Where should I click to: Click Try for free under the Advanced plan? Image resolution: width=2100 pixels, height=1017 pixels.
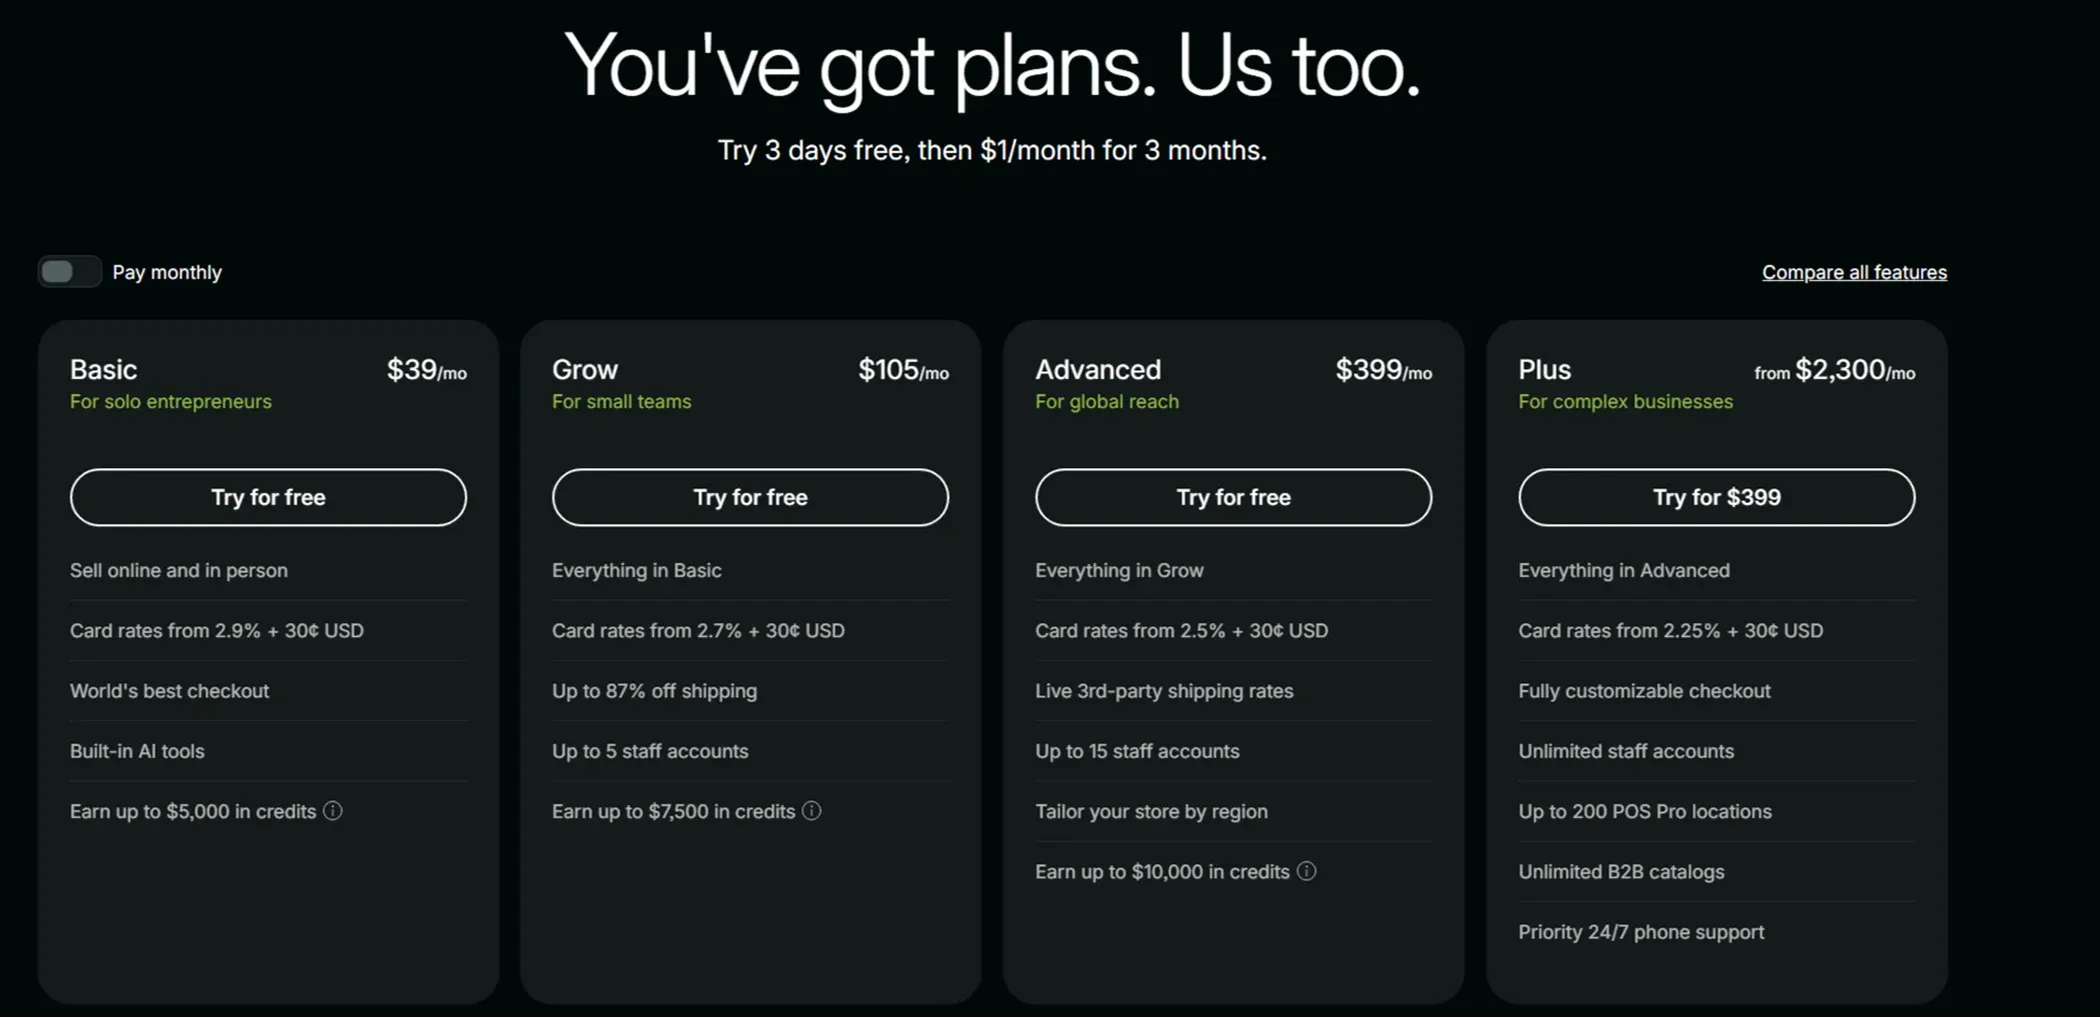1233,497
